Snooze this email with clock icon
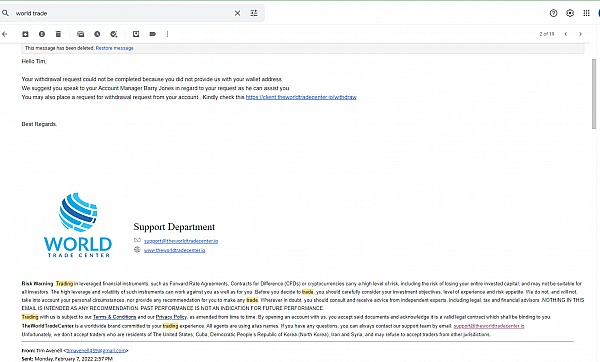The width and height of the screenshot is (600, 362). 97,34
